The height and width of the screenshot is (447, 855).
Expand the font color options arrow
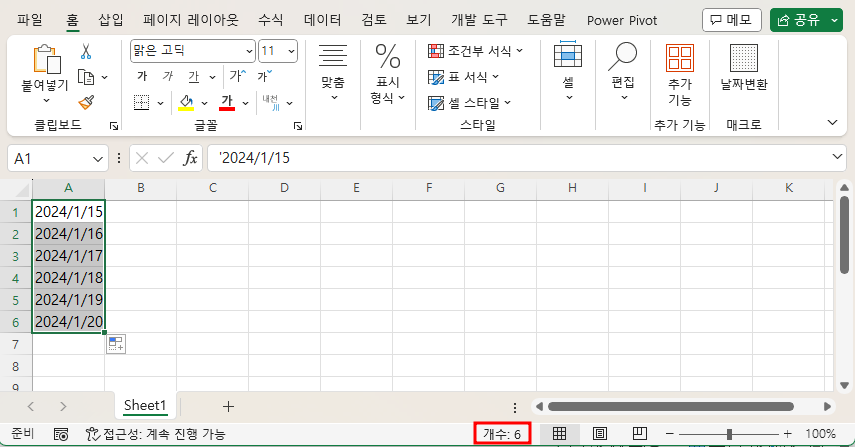[x=245, y=103]
